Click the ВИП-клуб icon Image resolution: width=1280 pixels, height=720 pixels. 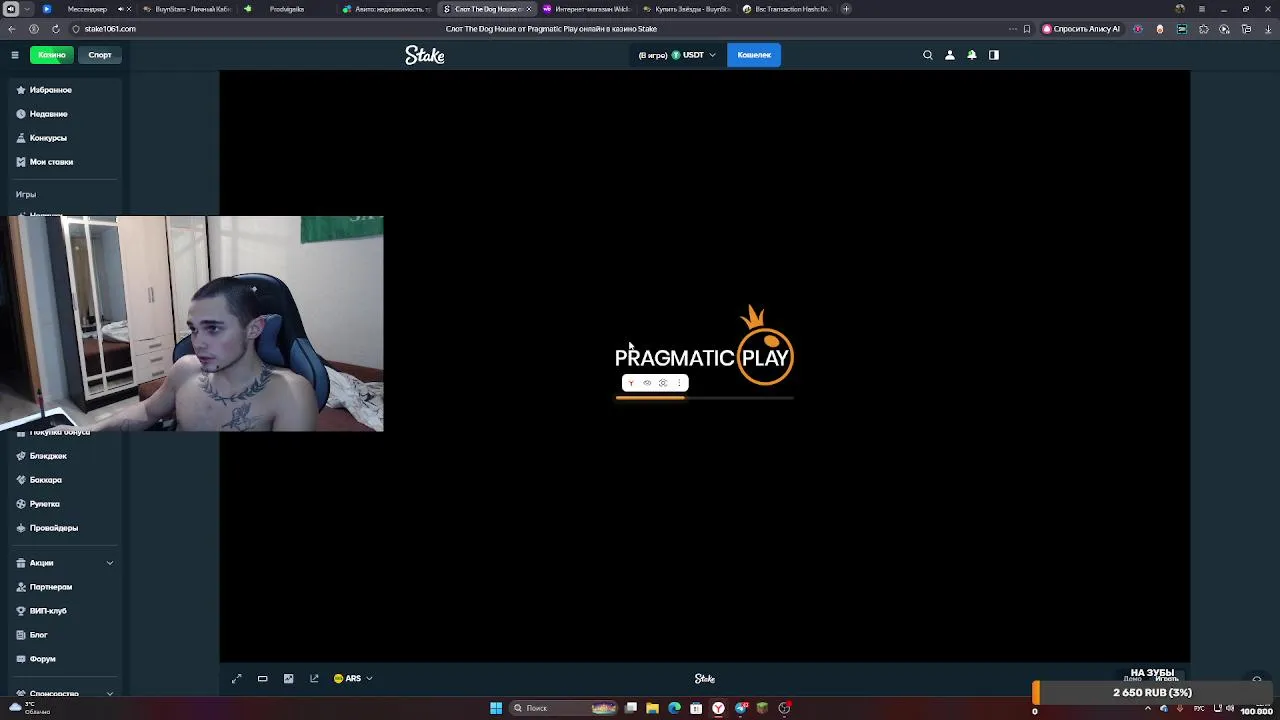[x=21, y=611]
